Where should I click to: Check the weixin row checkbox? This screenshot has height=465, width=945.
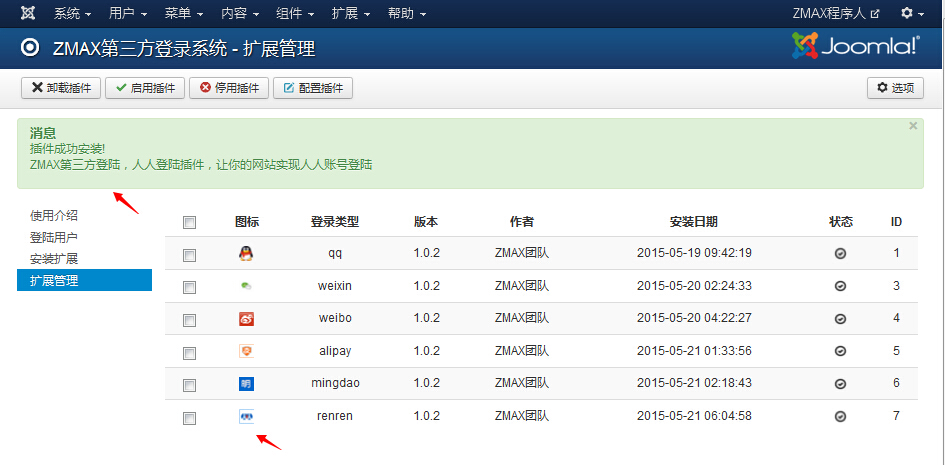(189, 288)
